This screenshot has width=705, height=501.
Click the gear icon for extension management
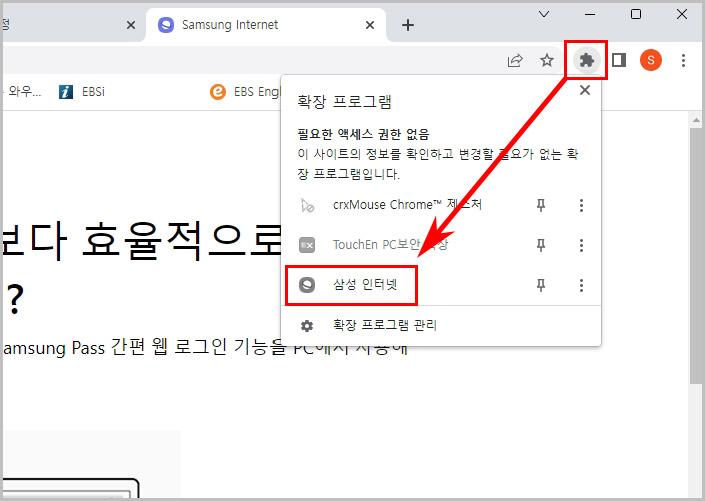point(307,326)
